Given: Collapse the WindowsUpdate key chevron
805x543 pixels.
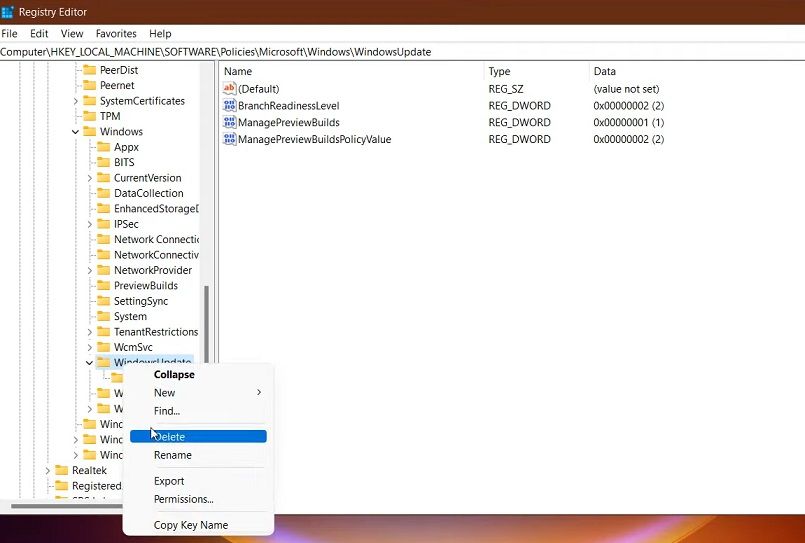Looking at the screenshot, I should (89, 363).
